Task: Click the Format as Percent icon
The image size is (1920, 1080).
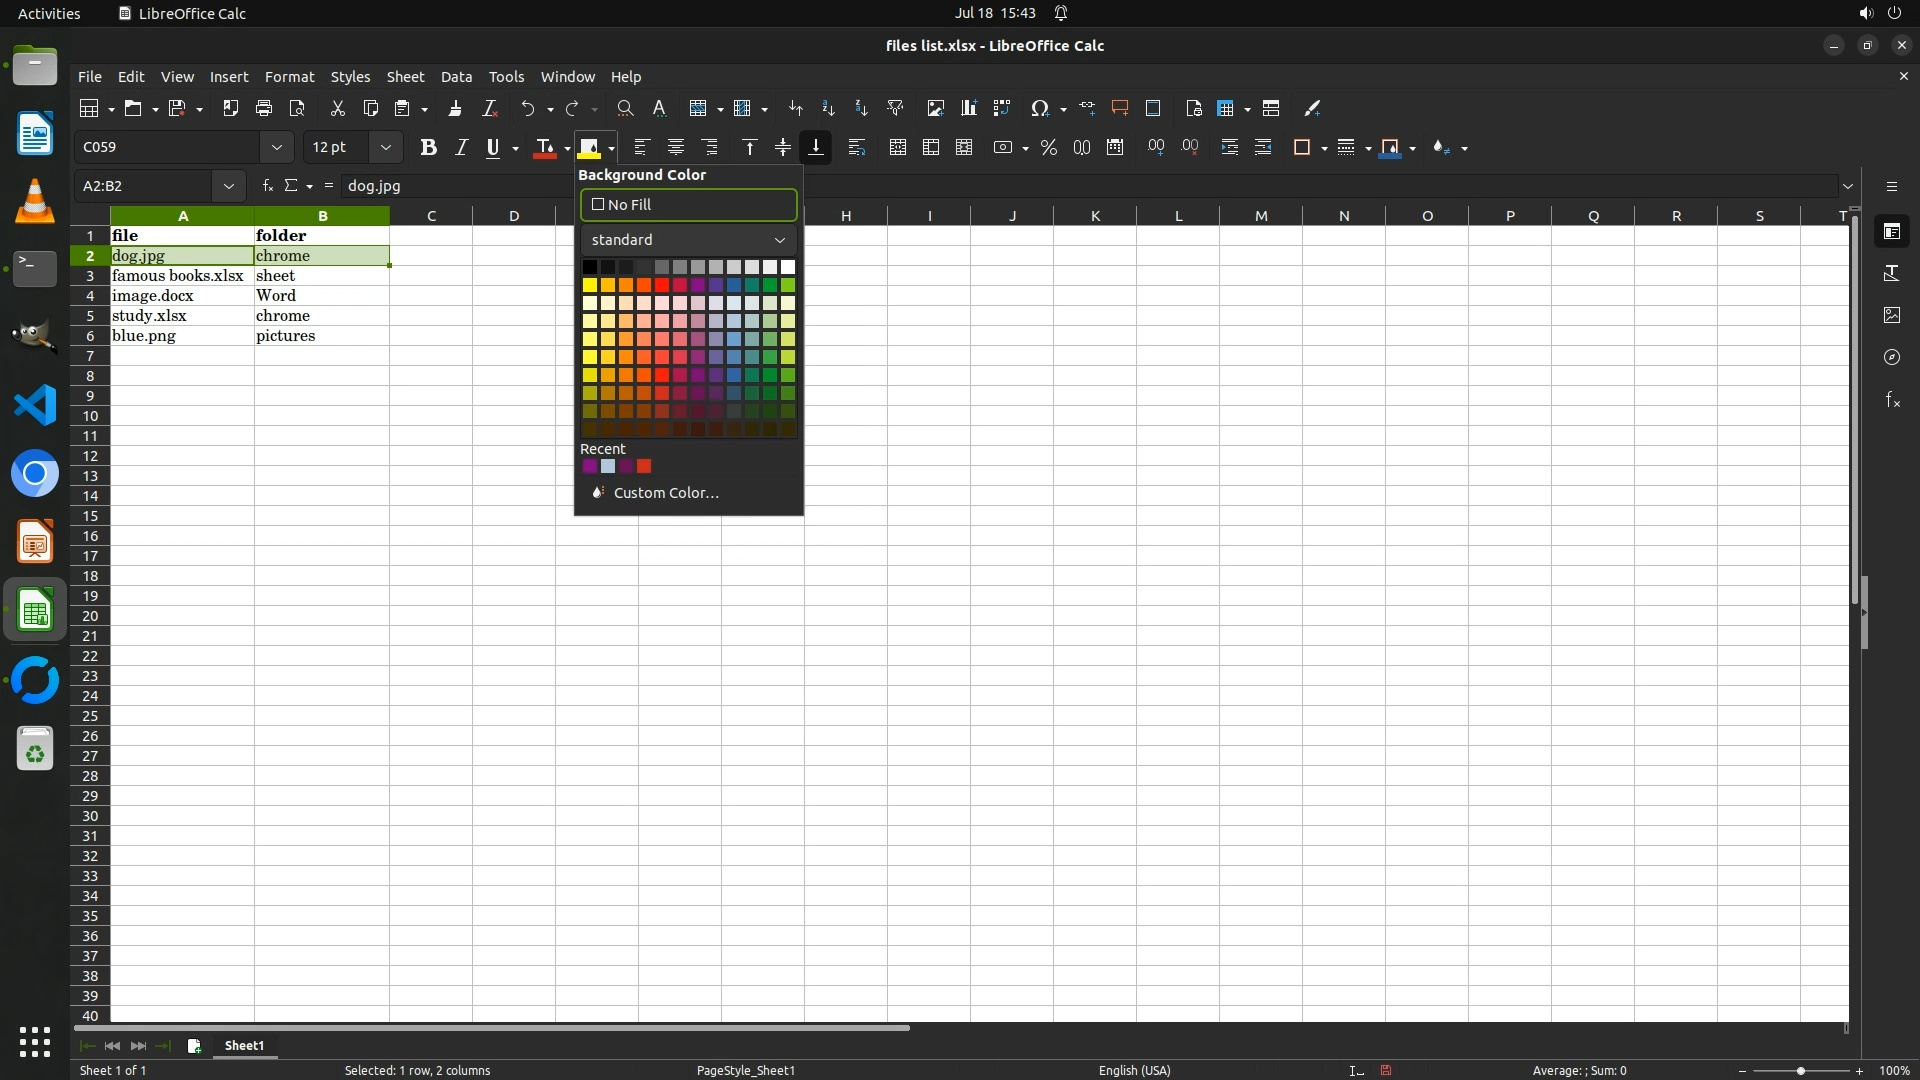Action: click(1048, 148)
